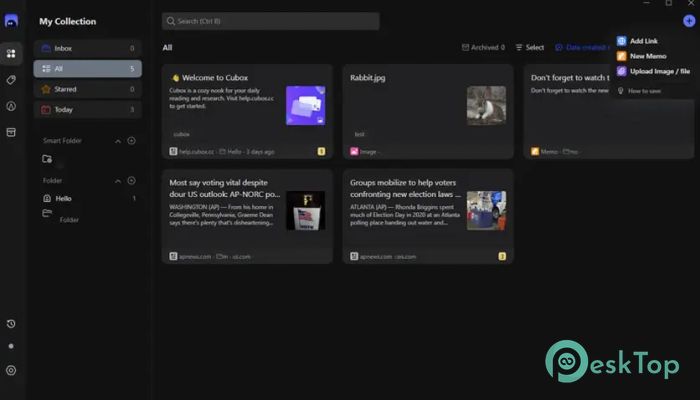Choose Add Link from the menu
This screenshot has height=400, width=700.
point(644,41)
